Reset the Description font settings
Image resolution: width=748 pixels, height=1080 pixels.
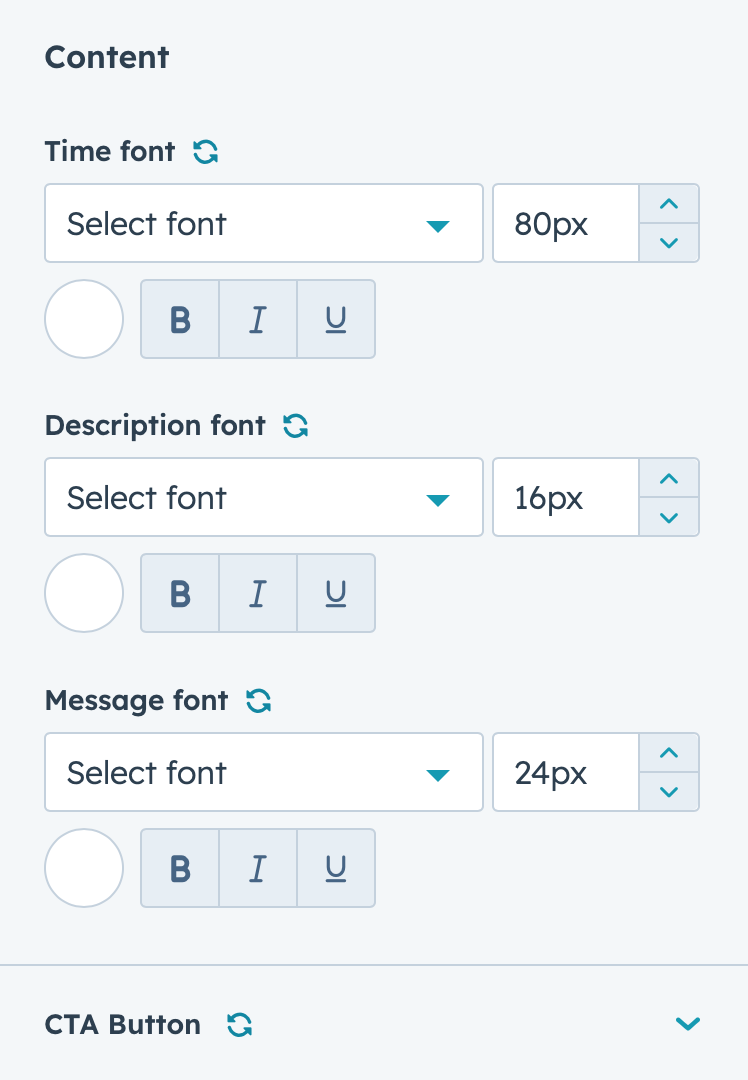[x=295, y=426]
